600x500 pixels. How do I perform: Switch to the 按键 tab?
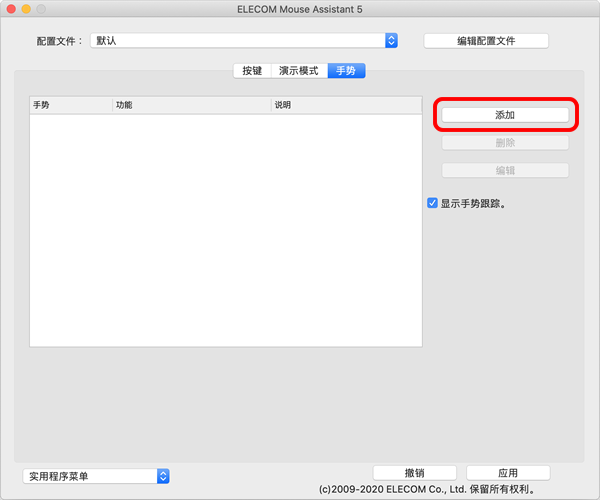(x=252, y=71)
